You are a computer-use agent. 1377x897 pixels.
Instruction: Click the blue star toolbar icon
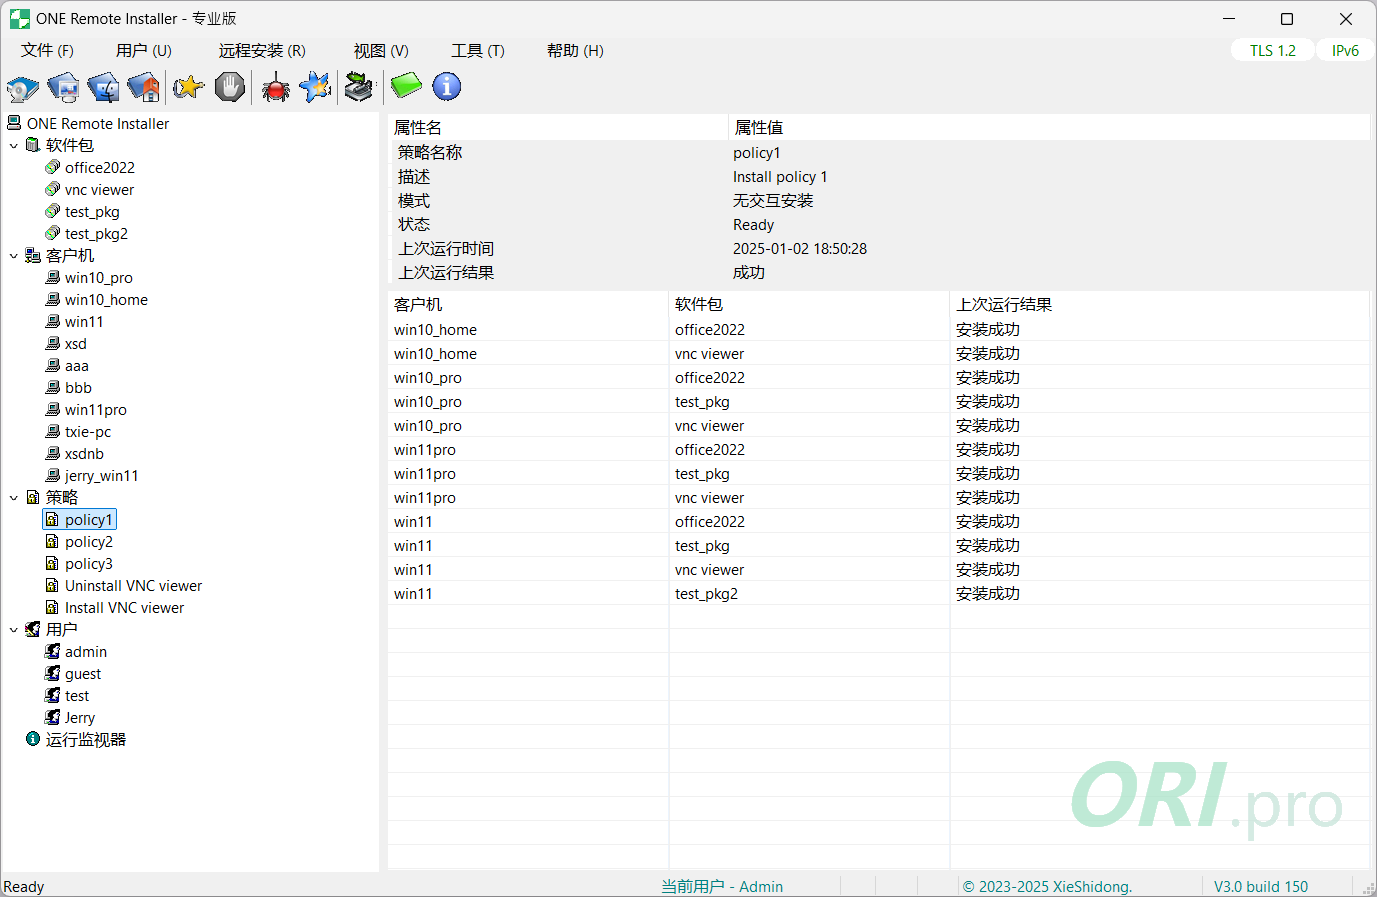[315, 87]
